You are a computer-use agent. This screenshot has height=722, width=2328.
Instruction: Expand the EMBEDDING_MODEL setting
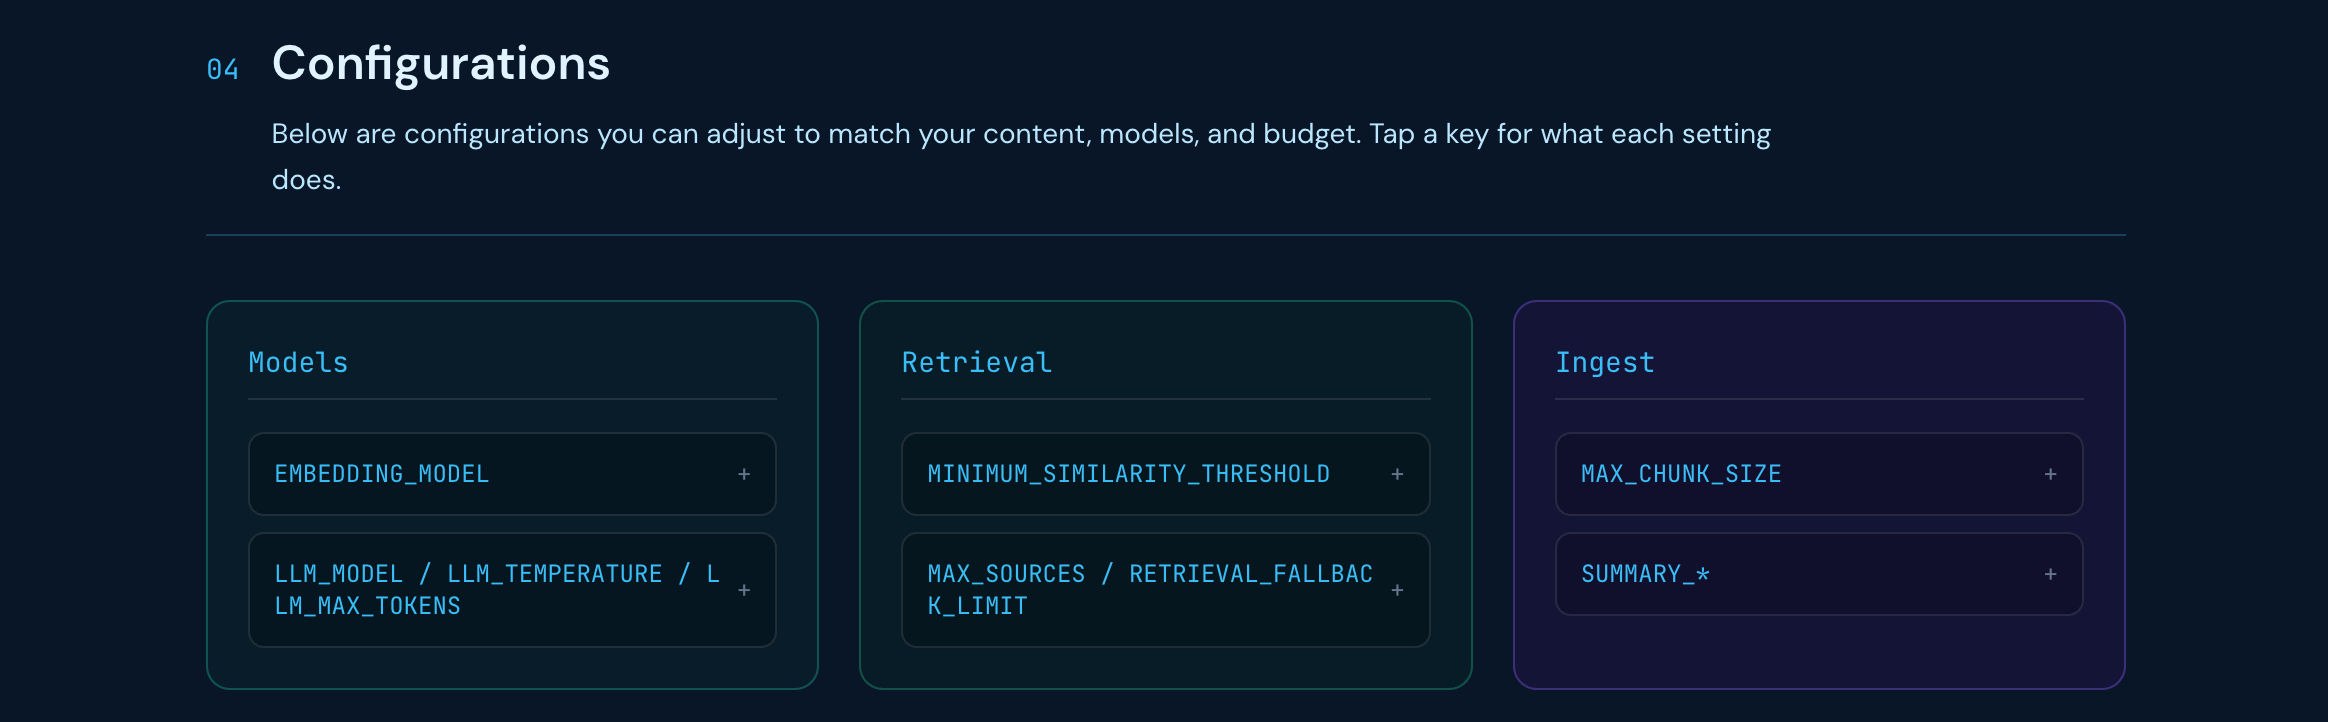coord(512,474)
